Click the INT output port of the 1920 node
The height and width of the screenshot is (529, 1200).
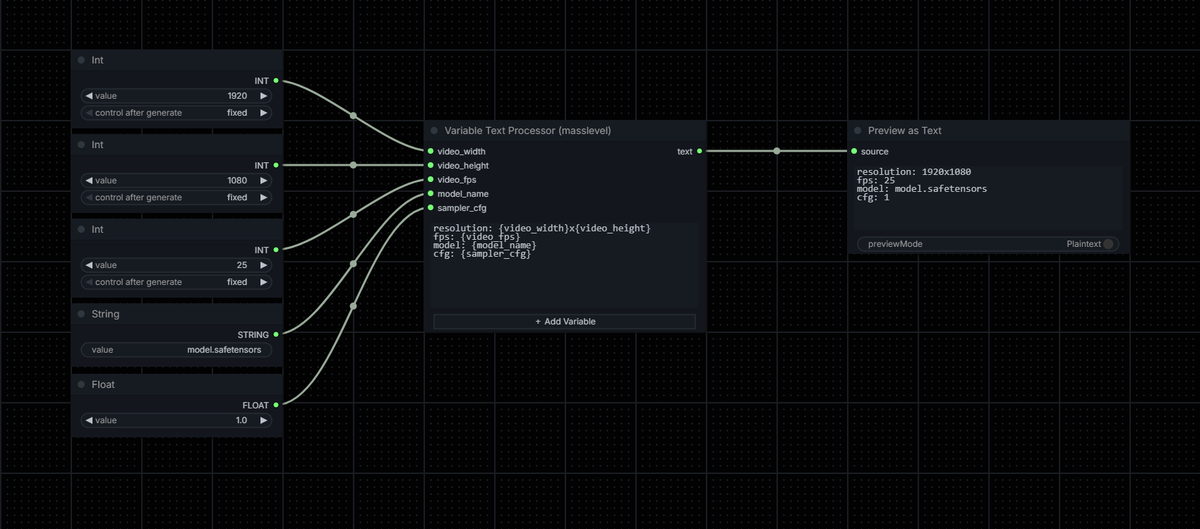point(275,80)
